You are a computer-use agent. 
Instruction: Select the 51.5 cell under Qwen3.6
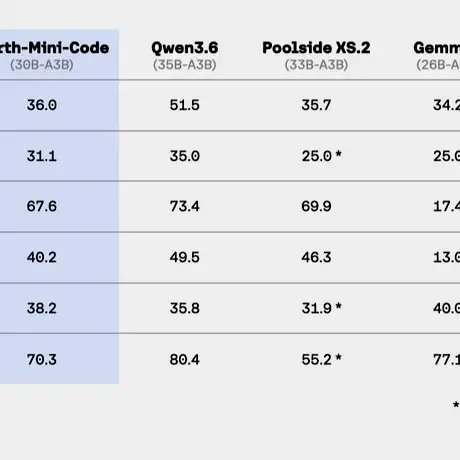(184, 105)
